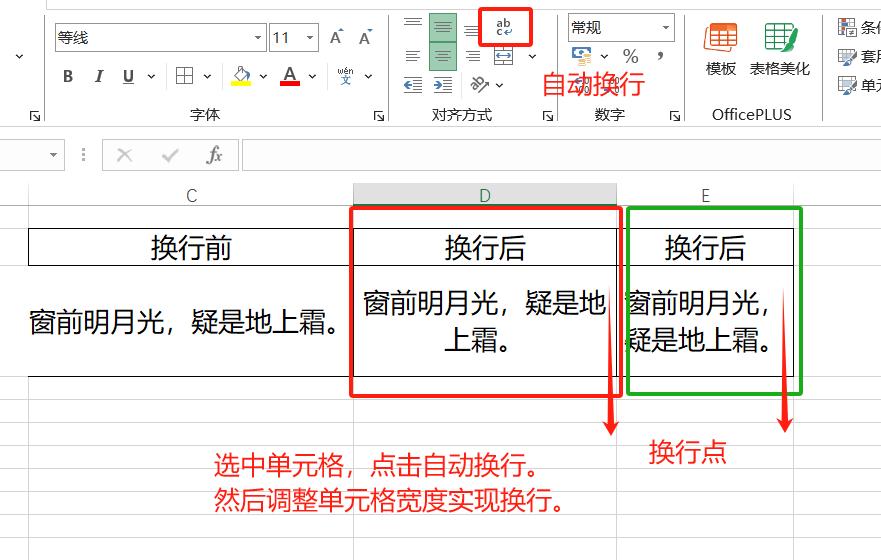881x560 pixels.
Task: Confirm entry with checkmark button
Action: [170, 155]
